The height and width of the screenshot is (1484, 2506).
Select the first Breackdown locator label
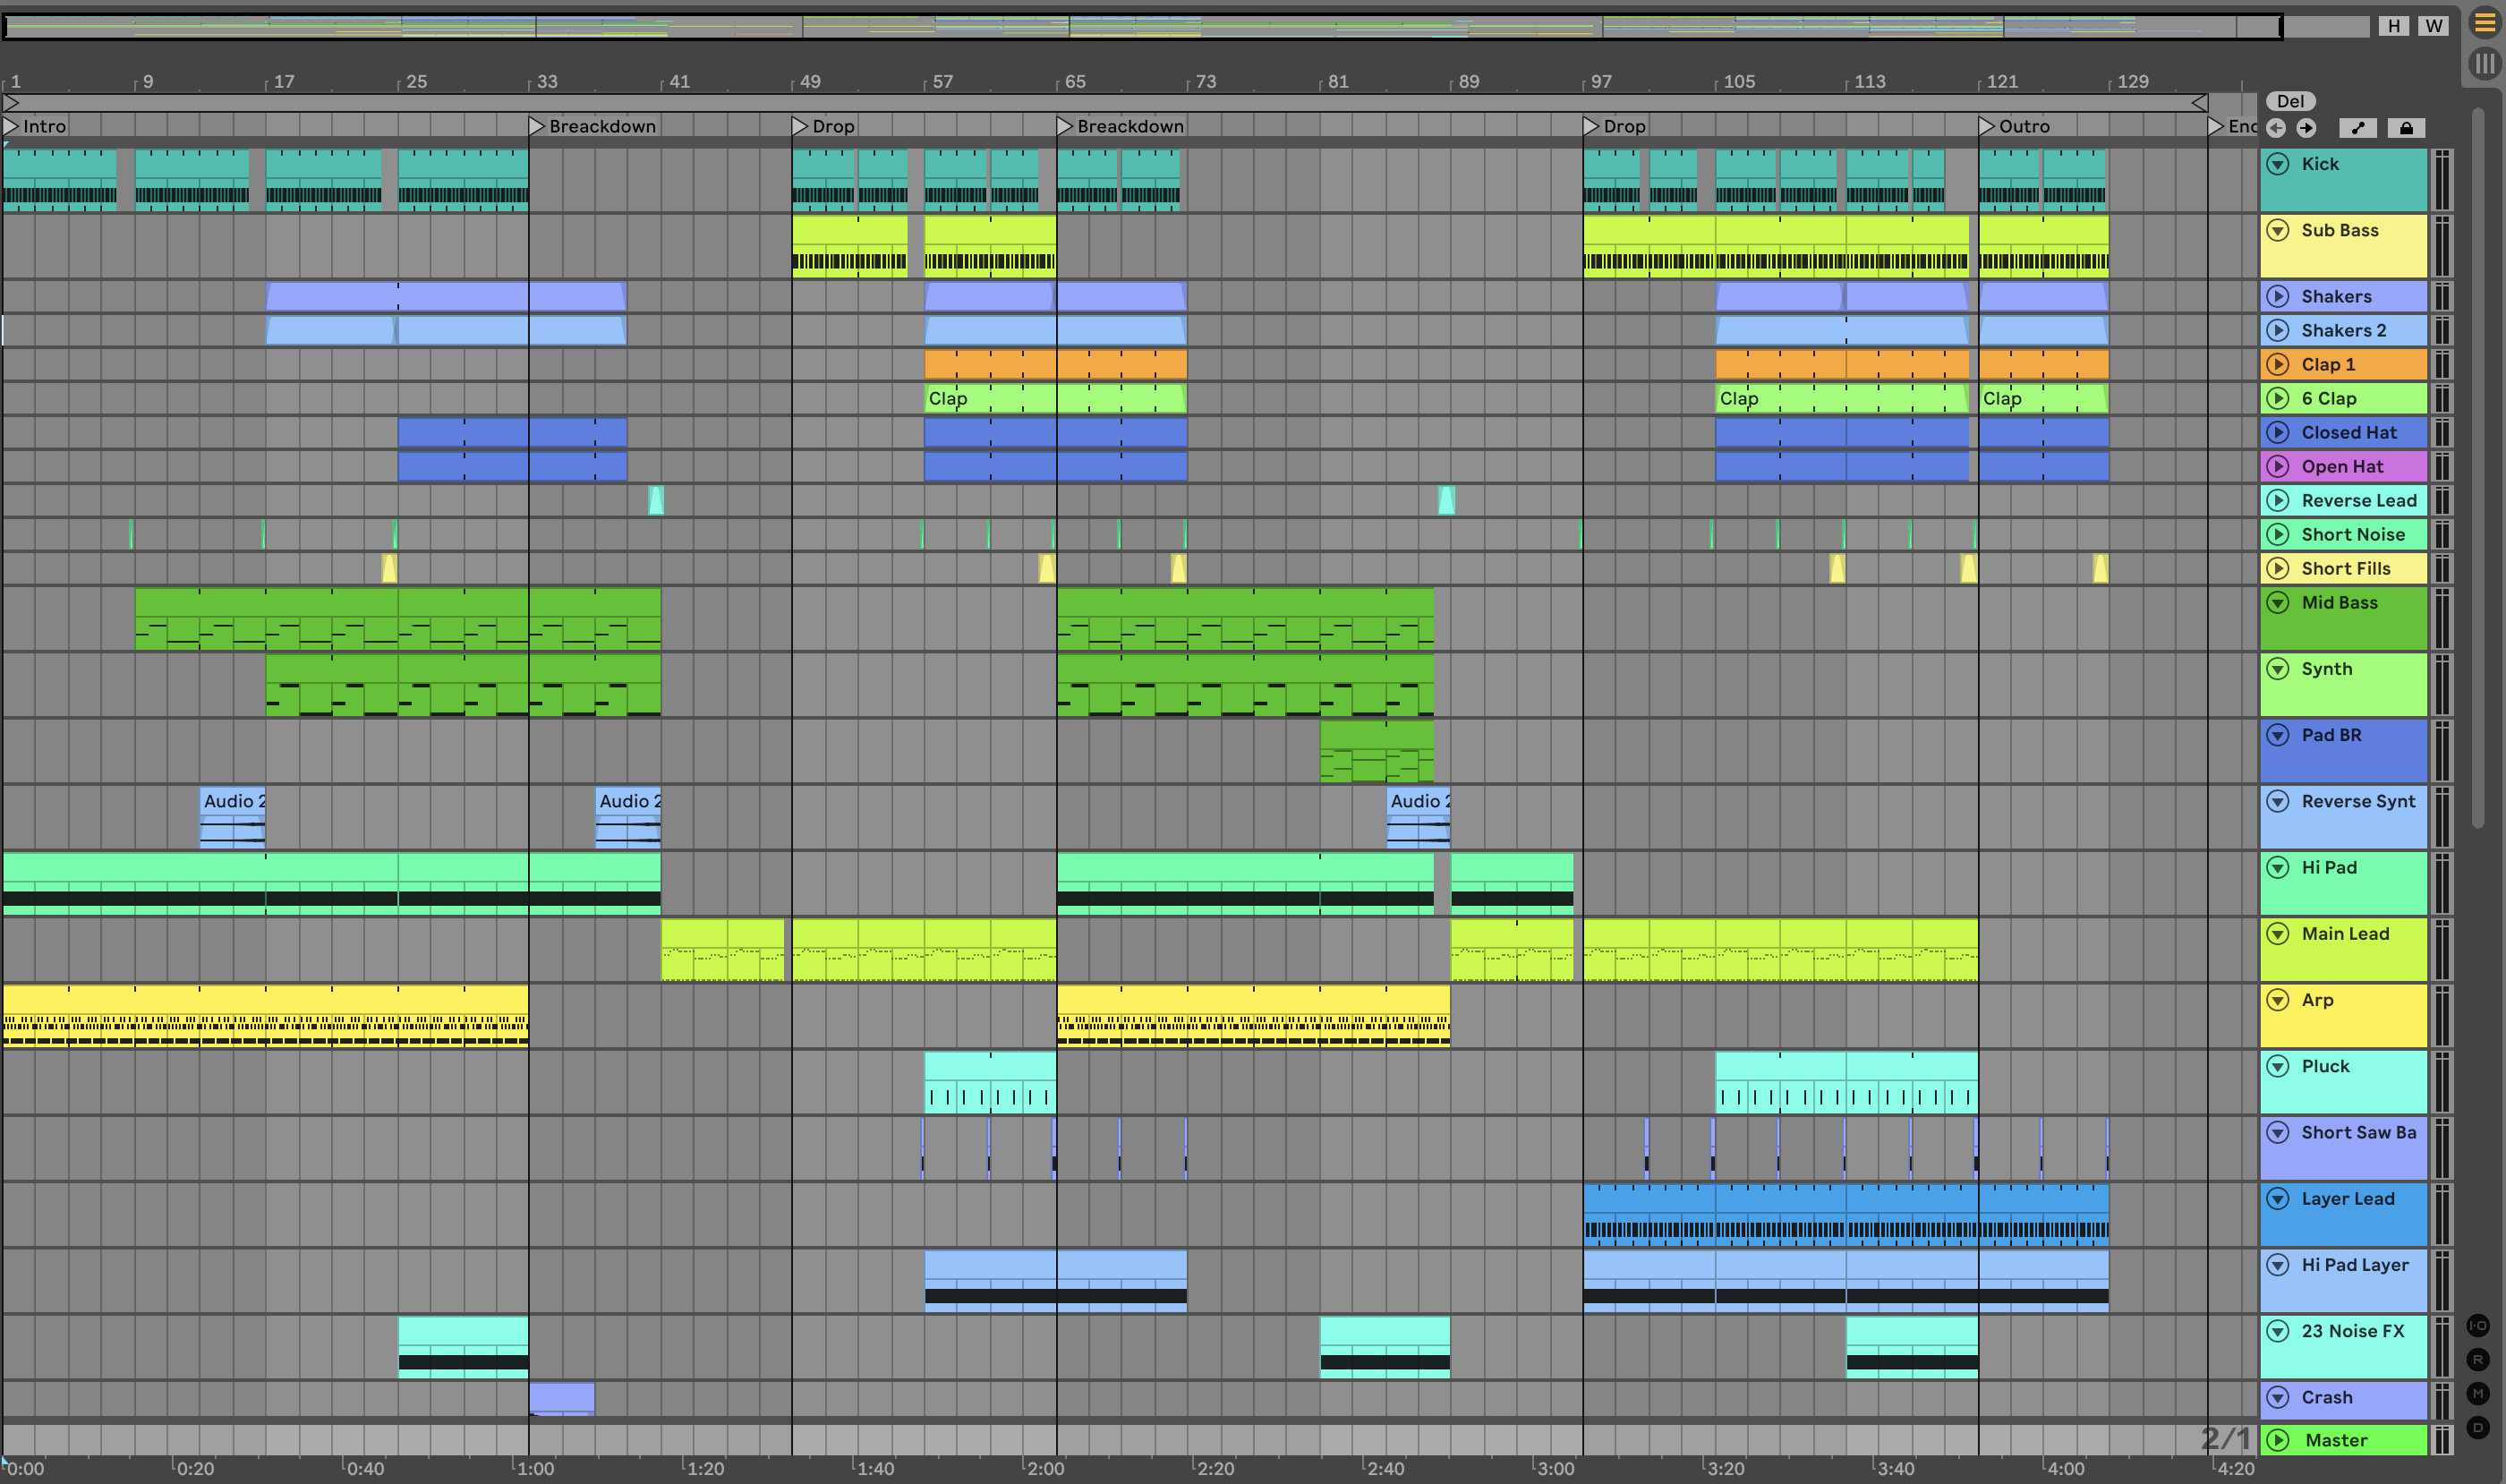coord(601,127)
